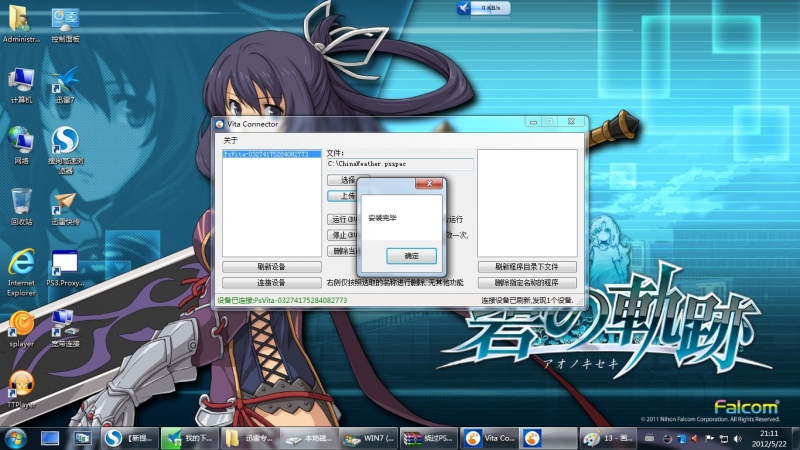Screen dimensions: 800x450
Task: Open the 迅雷7 desktop shortcut
Action: click(x=65, y=85)
